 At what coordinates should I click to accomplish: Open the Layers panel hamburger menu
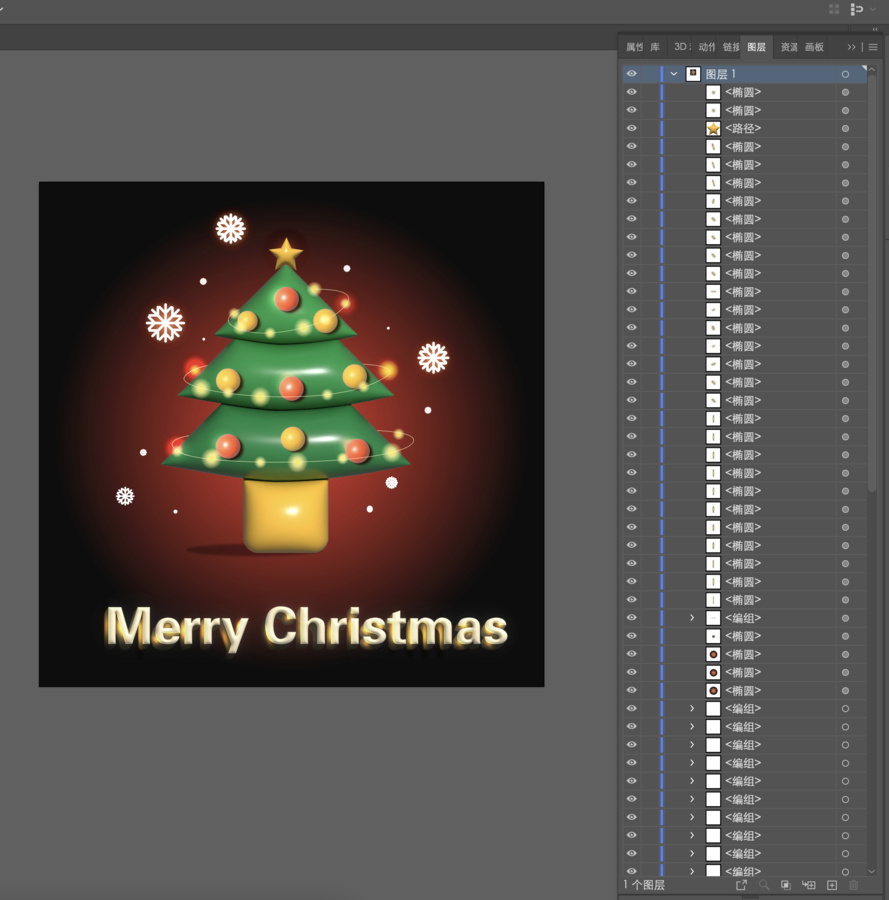point(873,47)
